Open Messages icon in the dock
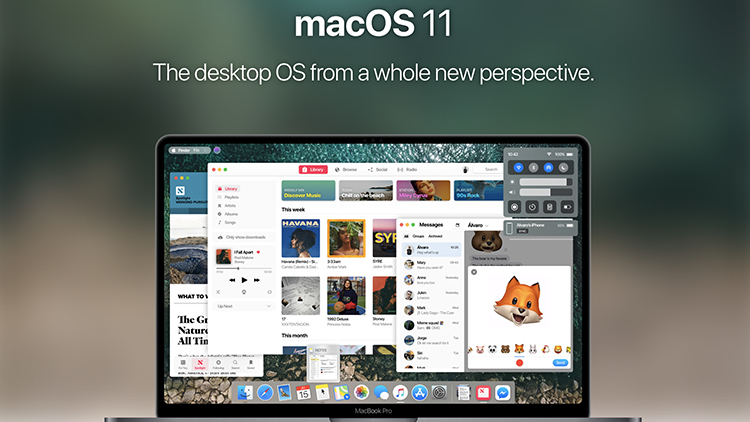This screenshot has height=422, width=750. pyautogui.click(x=381, y=393)
